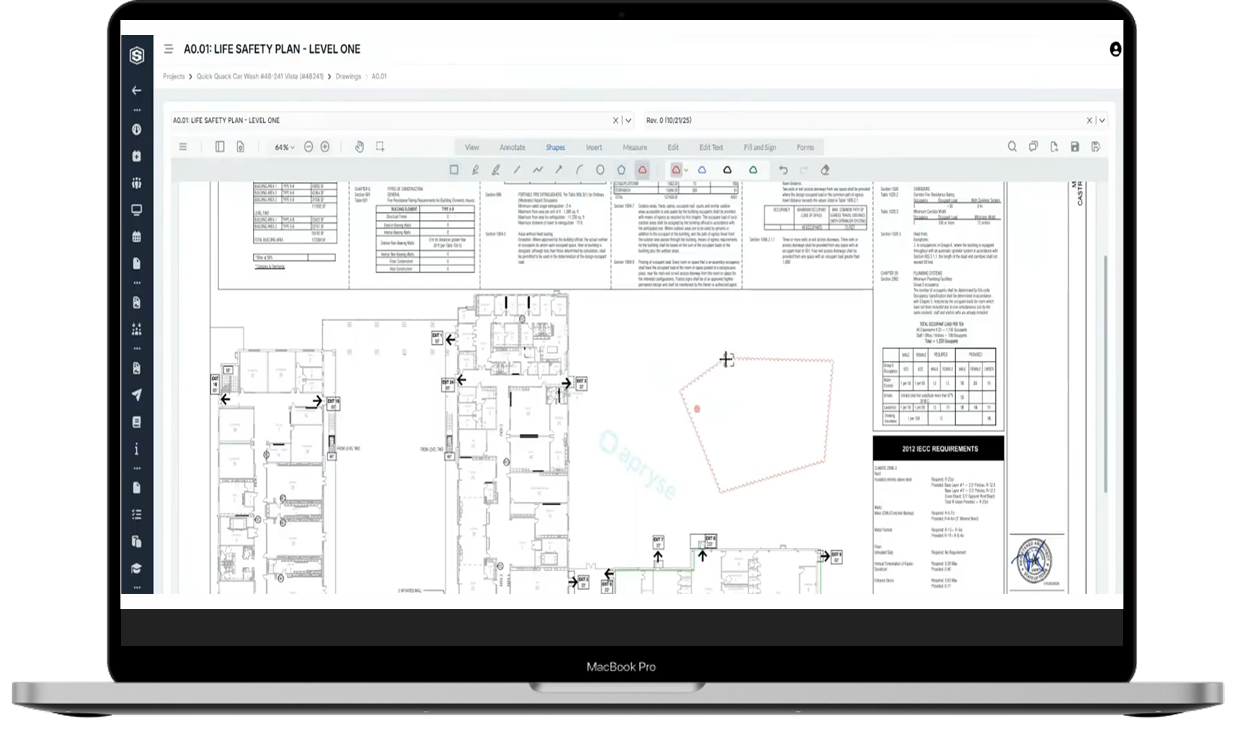
Task: Toggle the left panel view
Action: pos(220,147)
